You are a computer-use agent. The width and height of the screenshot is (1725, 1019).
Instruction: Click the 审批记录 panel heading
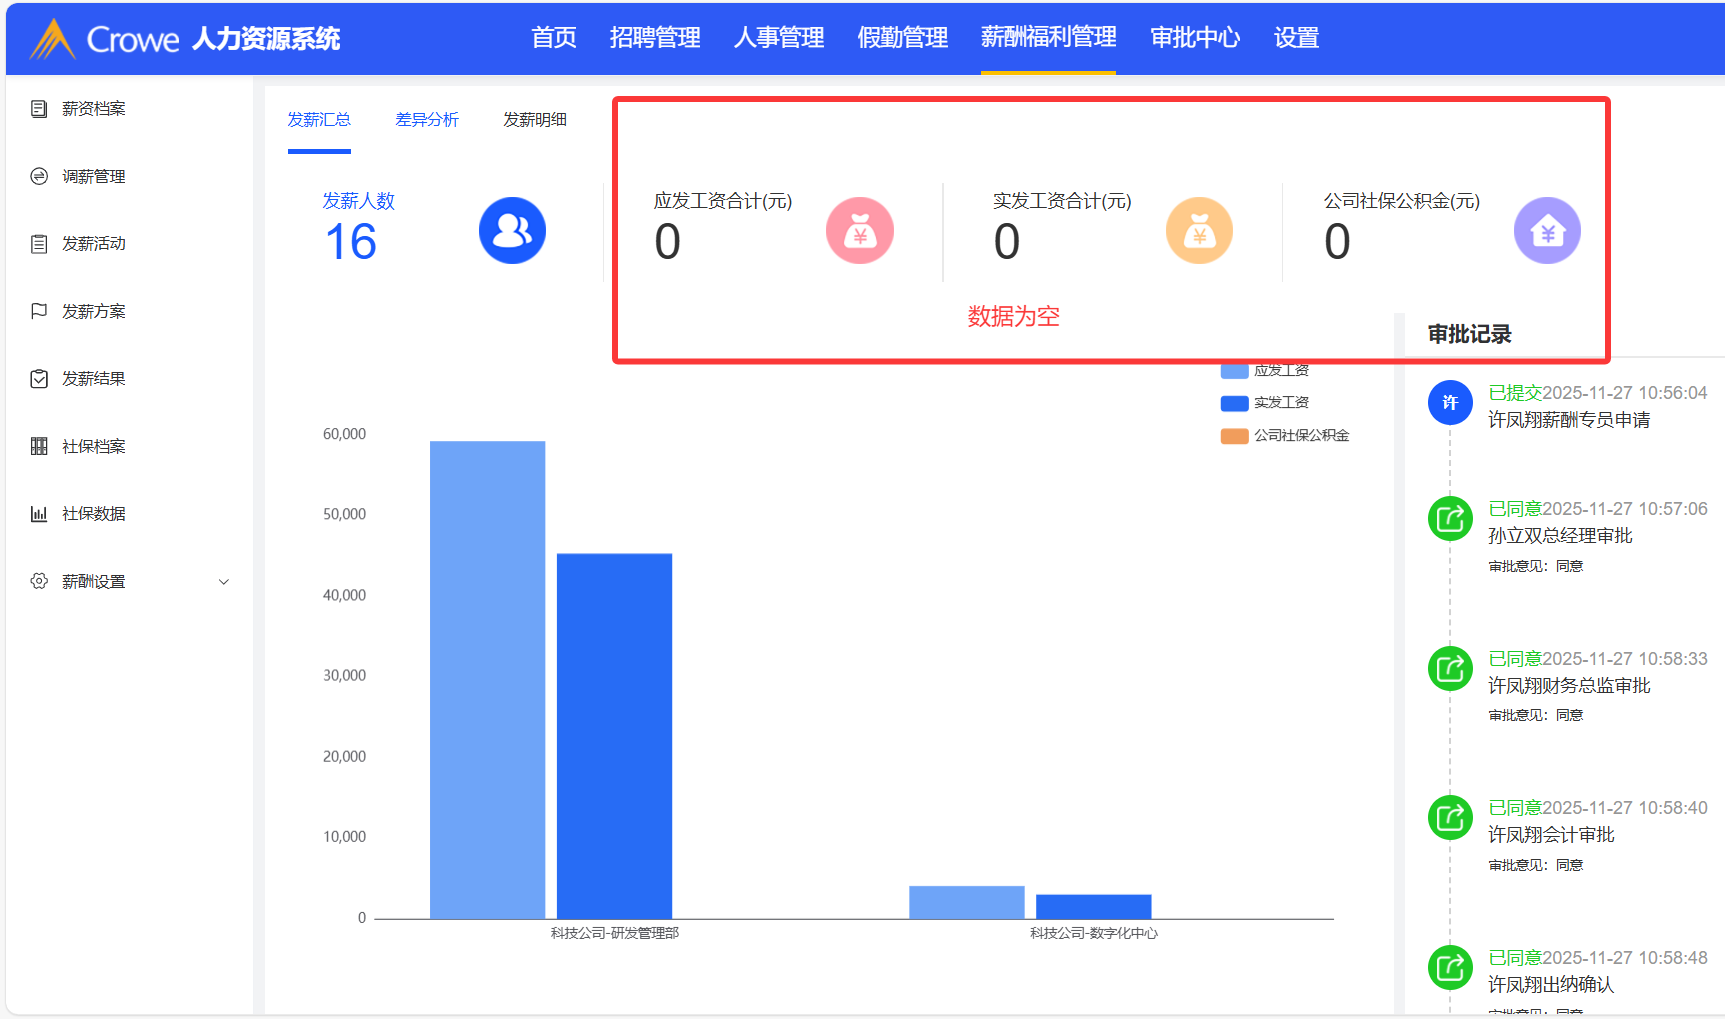(1469, 334)
